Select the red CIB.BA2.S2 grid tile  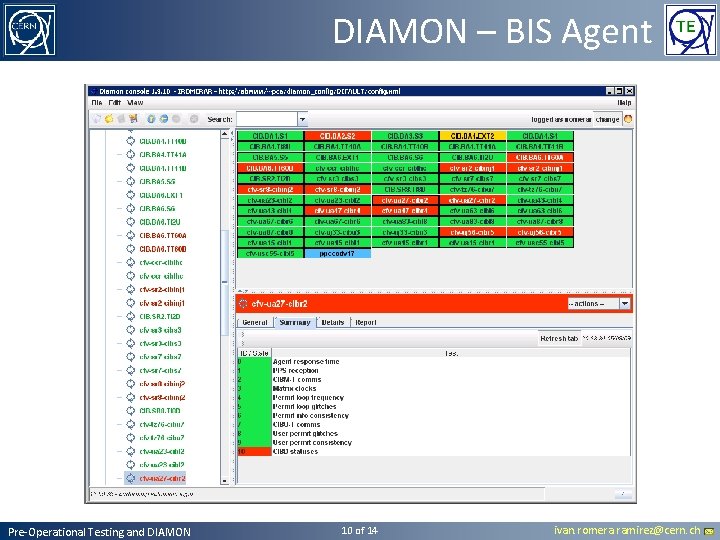tap(337, 136)
